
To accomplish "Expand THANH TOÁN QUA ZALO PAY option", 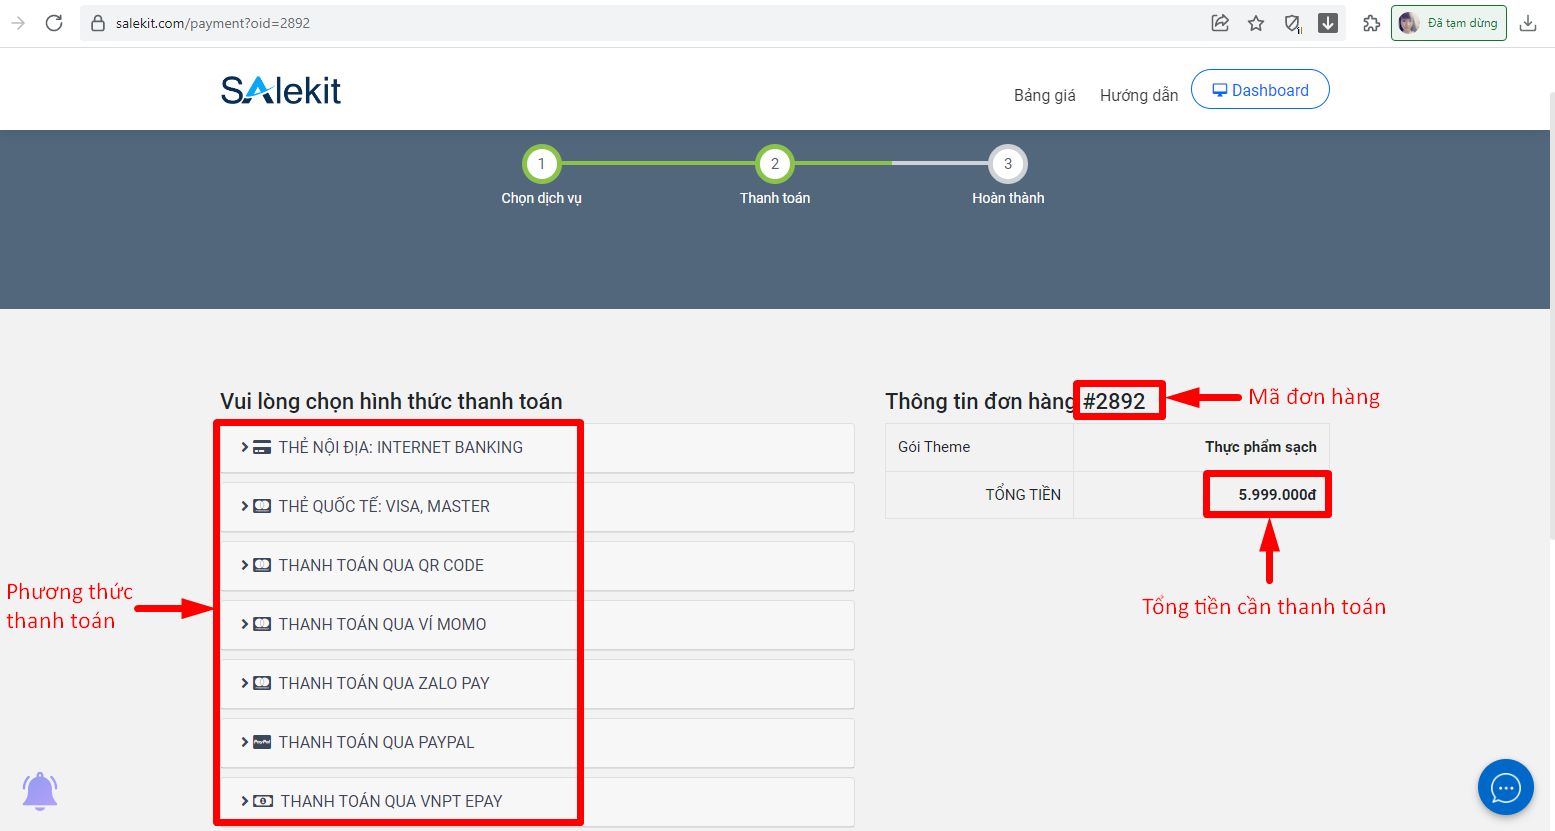I will coord(537,684).
